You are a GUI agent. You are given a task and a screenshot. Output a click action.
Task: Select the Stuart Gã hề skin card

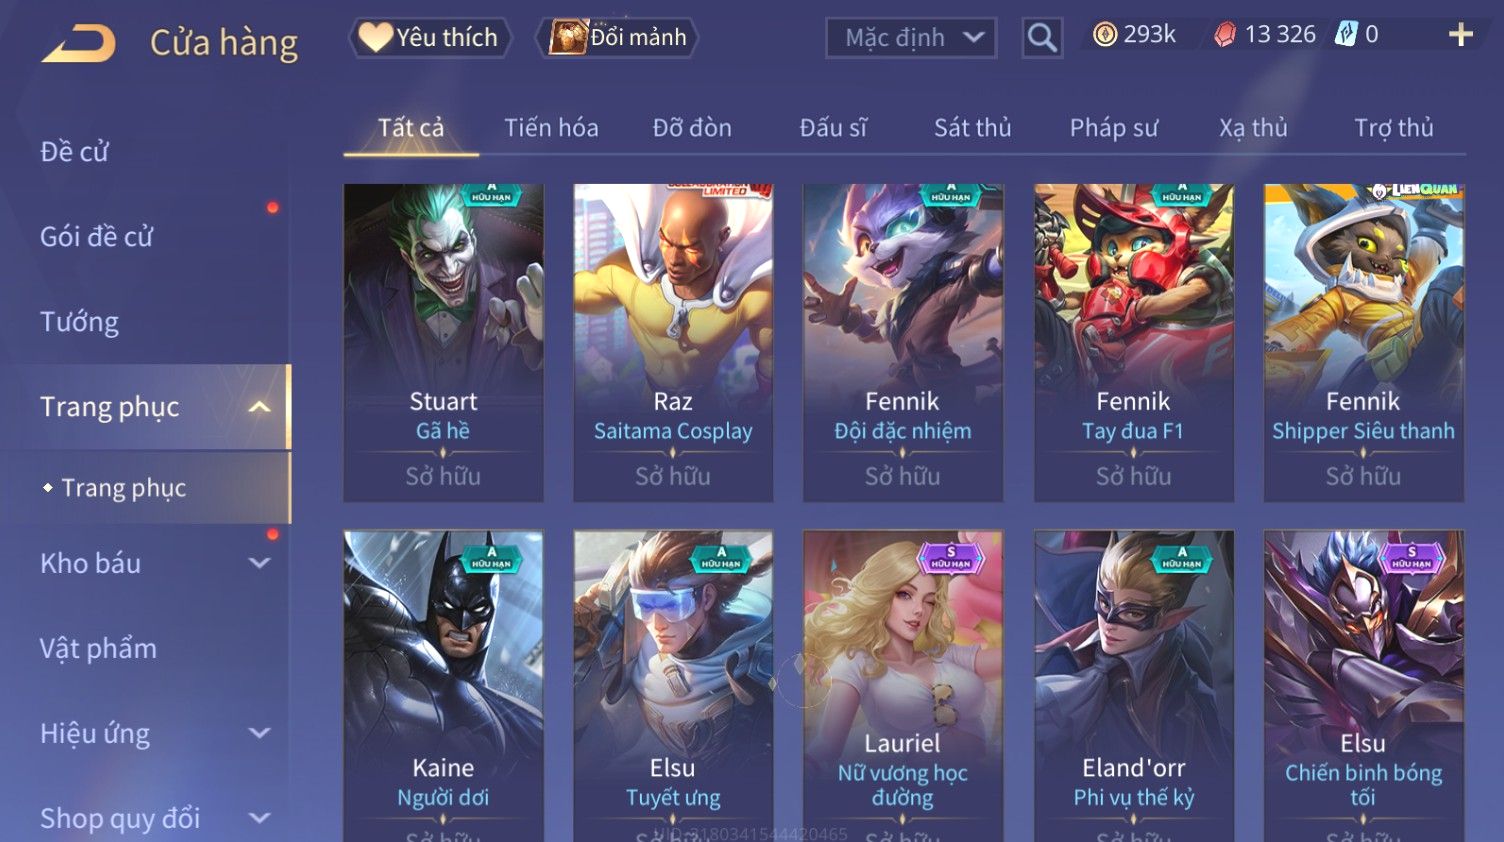point(443,343)
